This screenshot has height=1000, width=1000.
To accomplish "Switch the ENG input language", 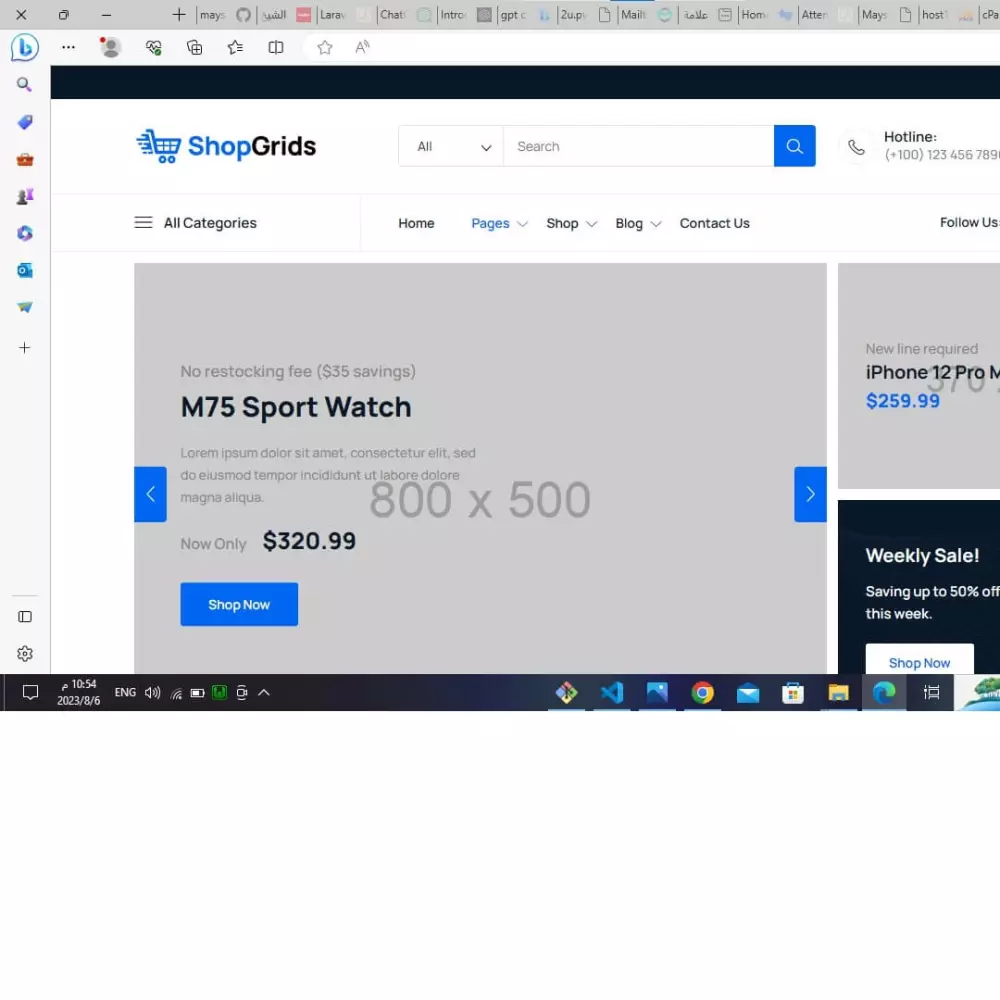I will point(125,693).
